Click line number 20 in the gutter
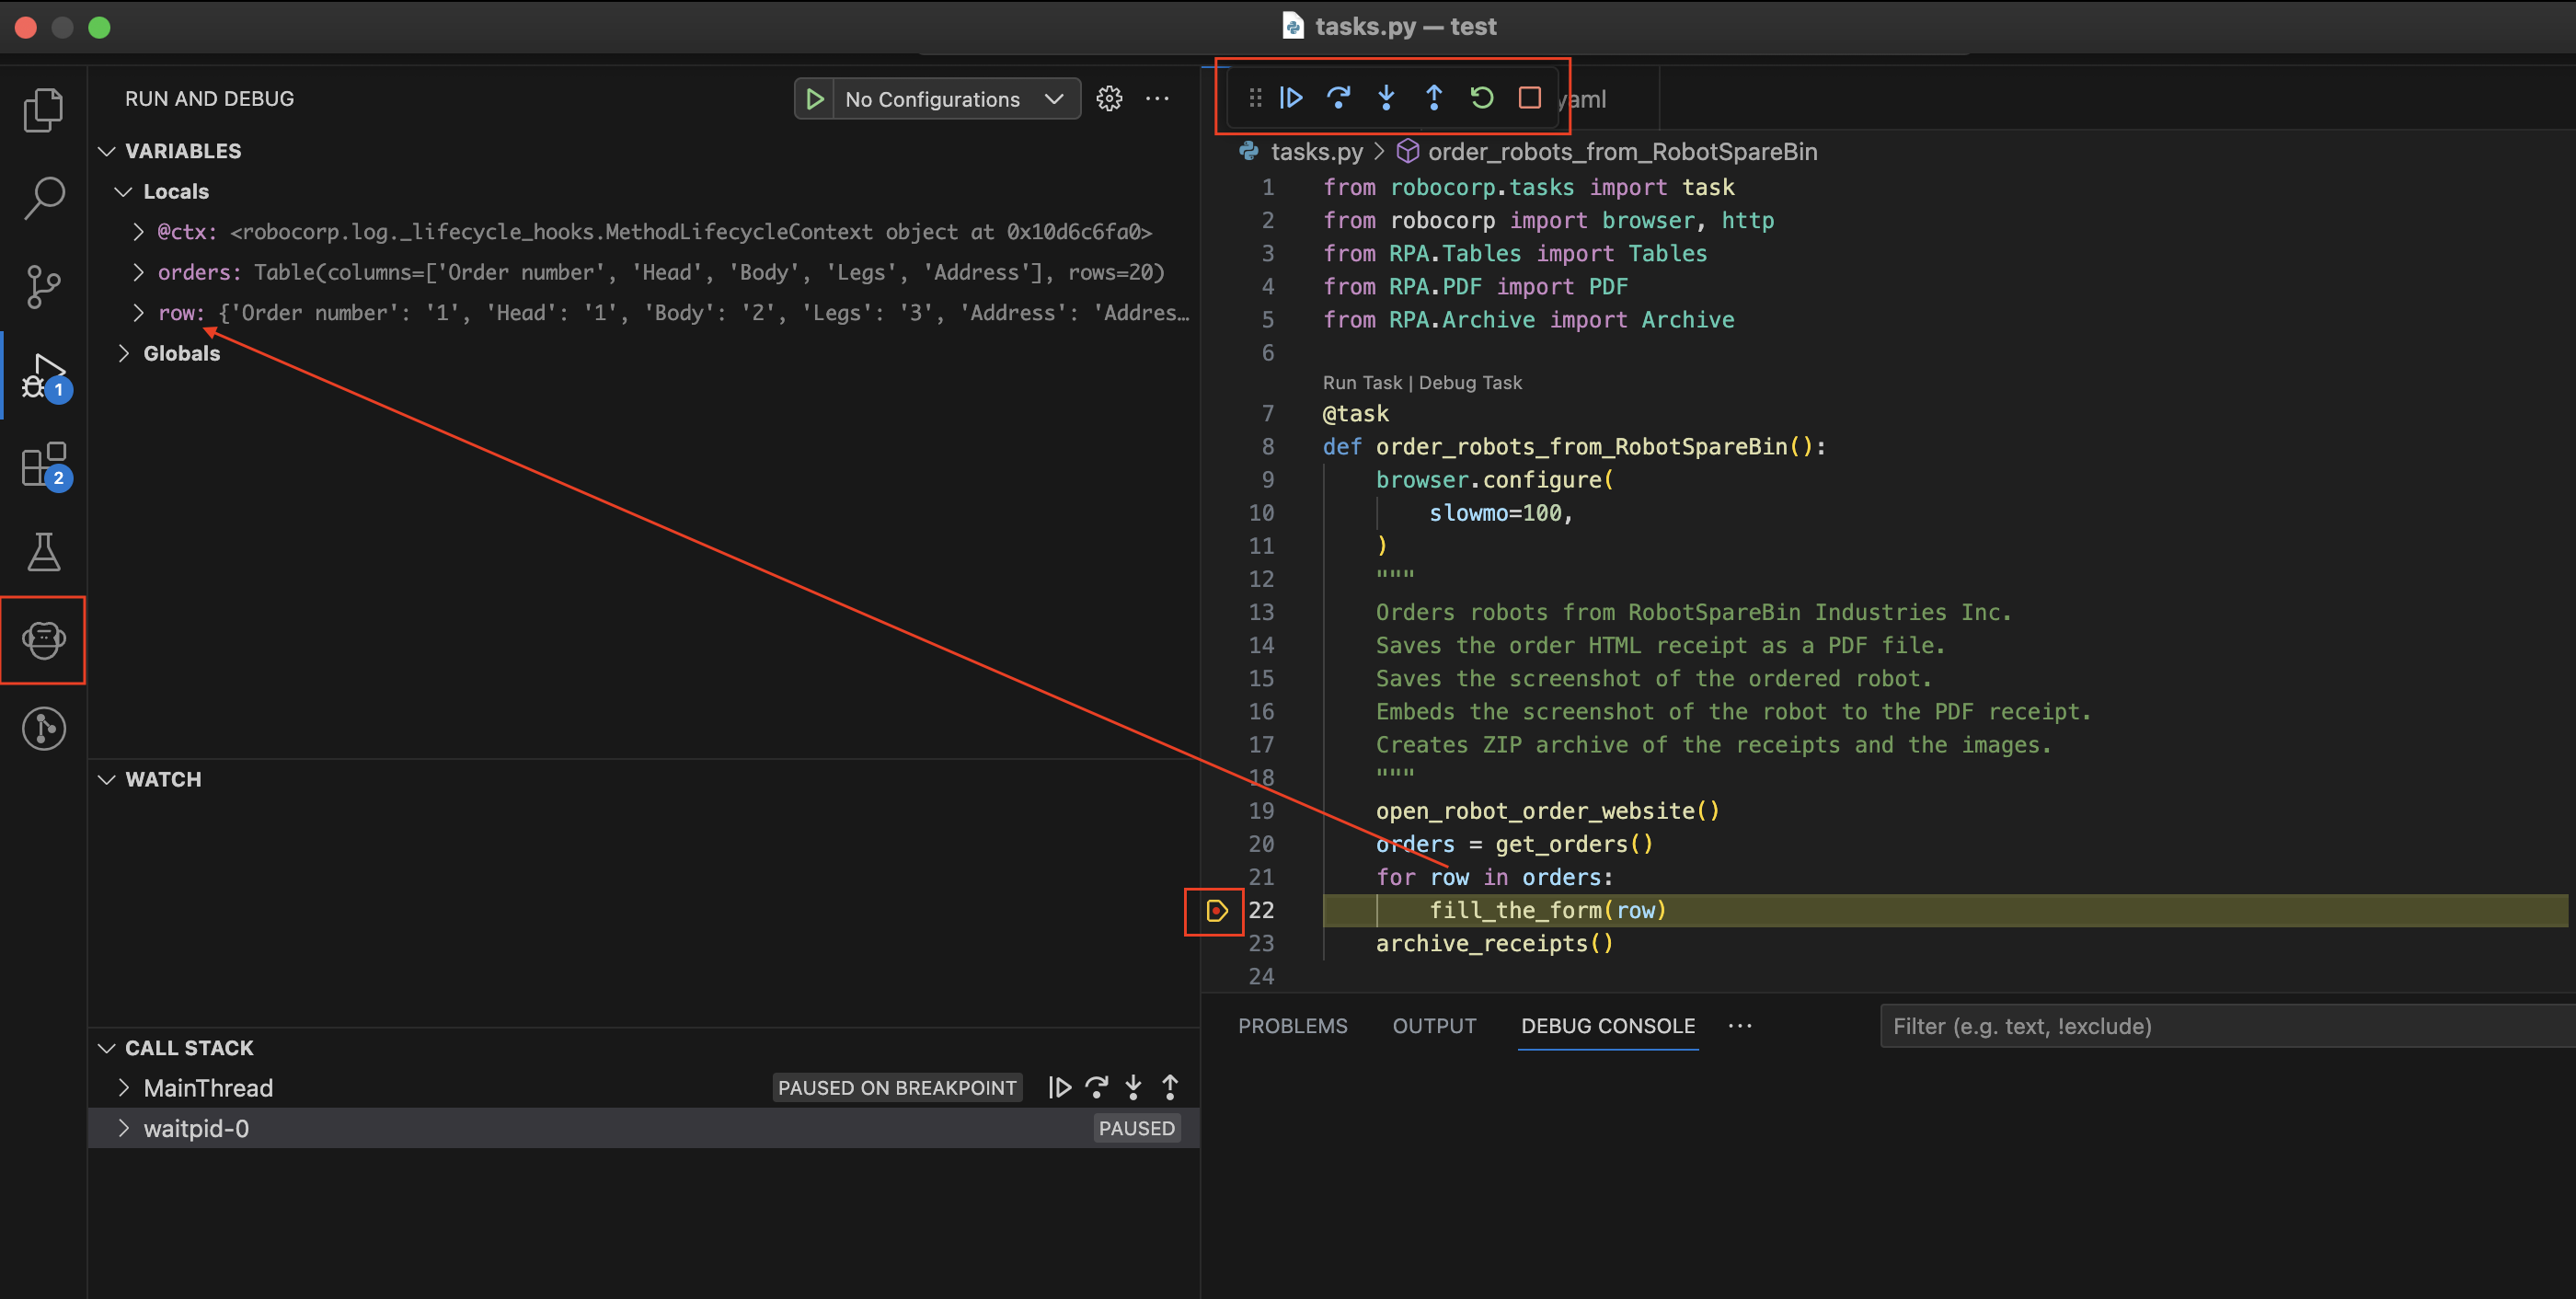2576x1299 pixels. pyautogui.click(x=1261, y=844)
